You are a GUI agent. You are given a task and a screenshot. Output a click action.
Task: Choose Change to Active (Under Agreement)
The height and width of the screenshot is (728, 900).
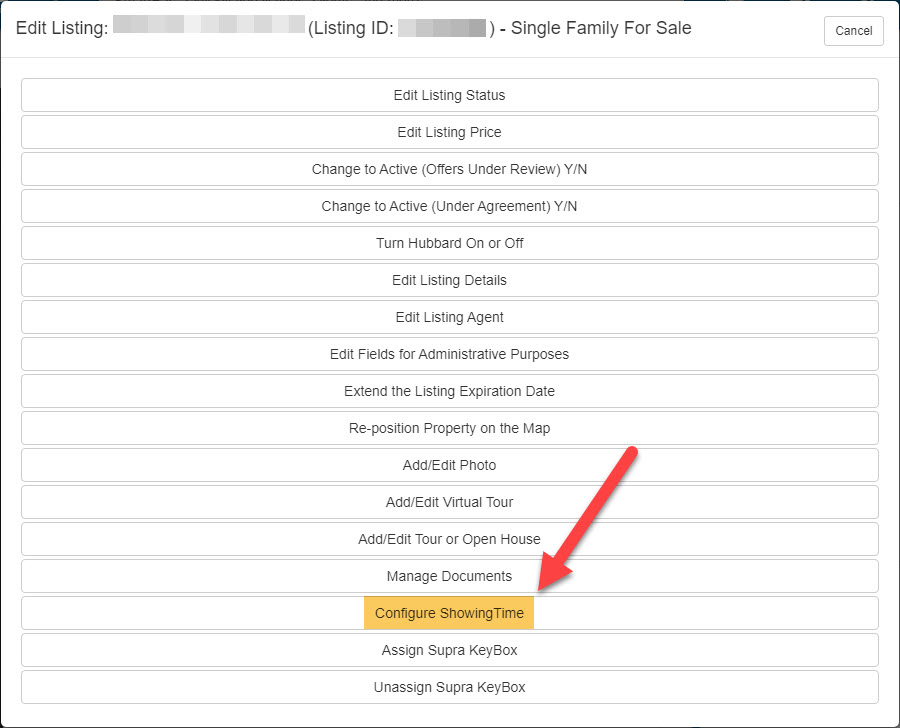tap(449, 207)
